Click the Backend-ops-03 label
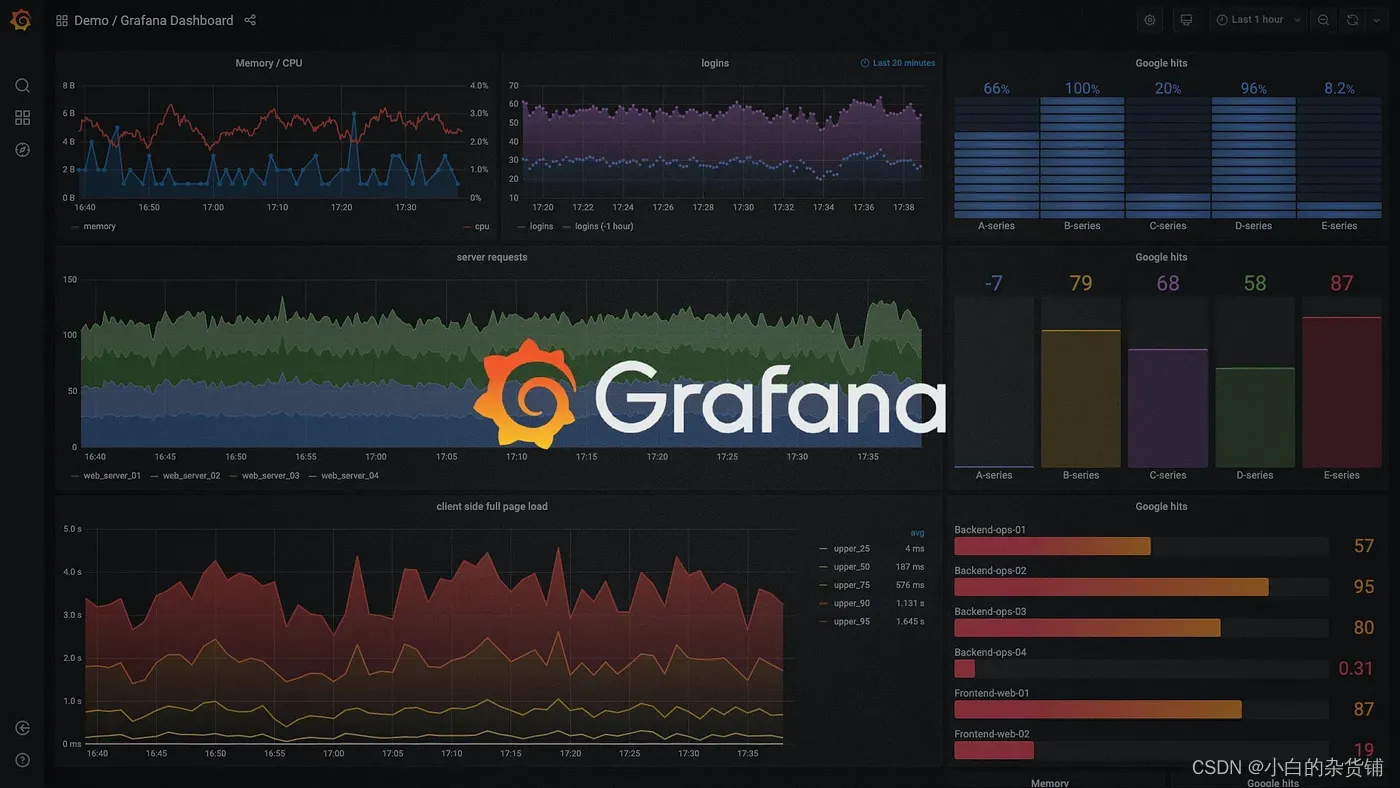 990,612
